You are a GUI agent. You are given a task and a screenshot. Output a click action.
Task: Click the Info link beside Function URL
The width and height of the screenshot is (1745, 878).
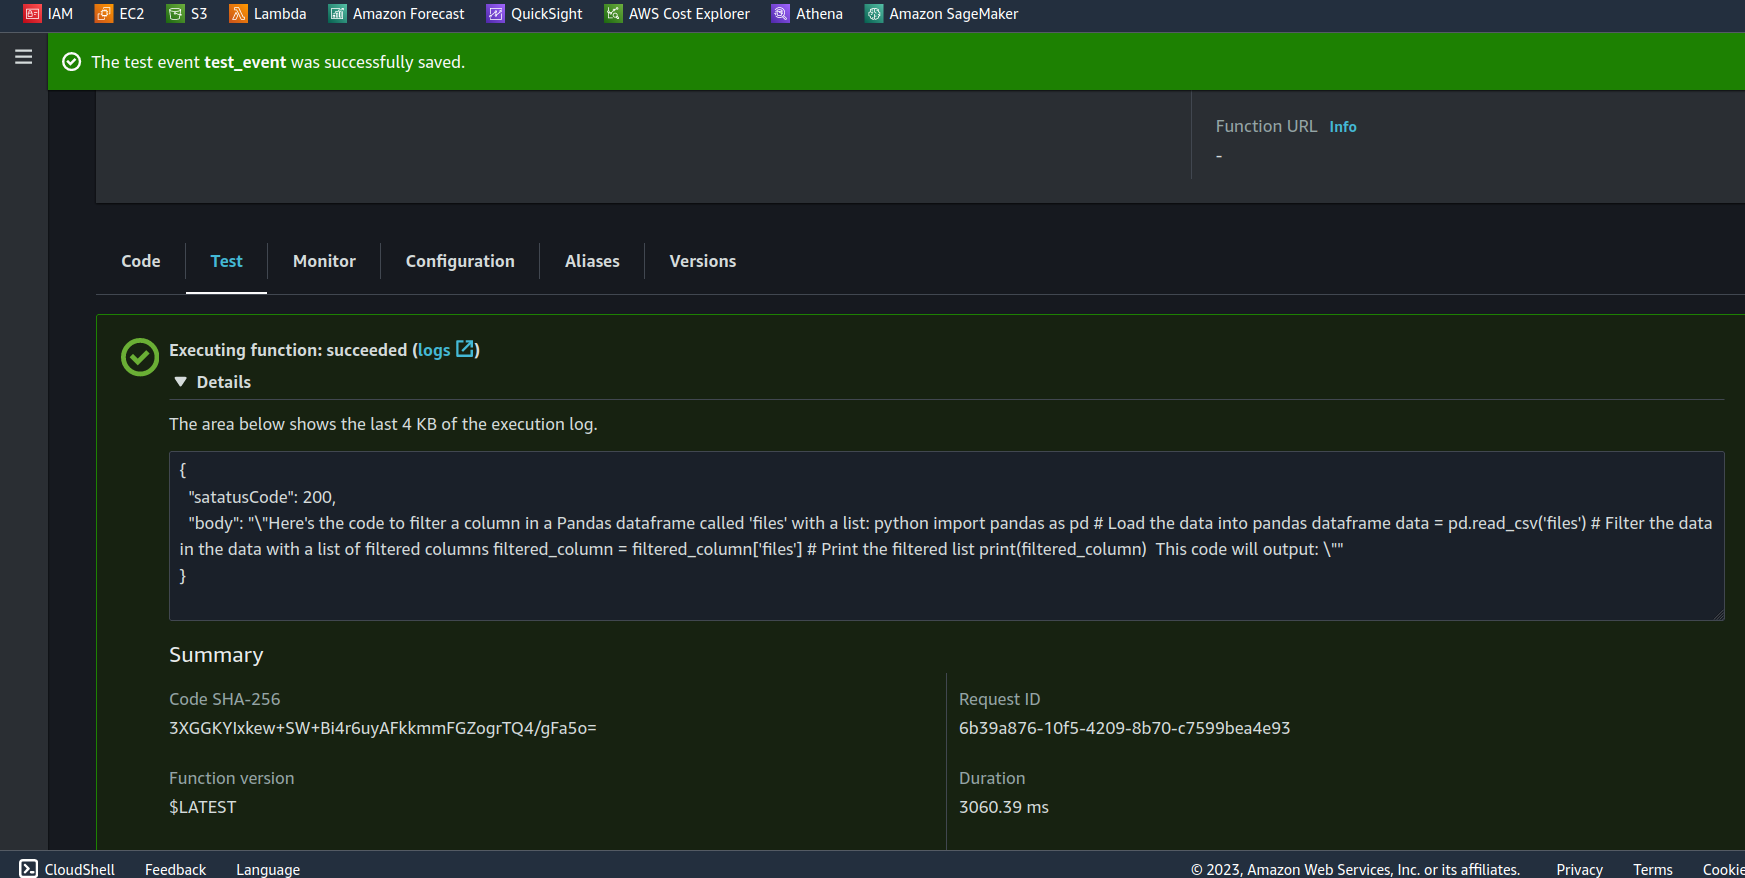point(1342,127)
